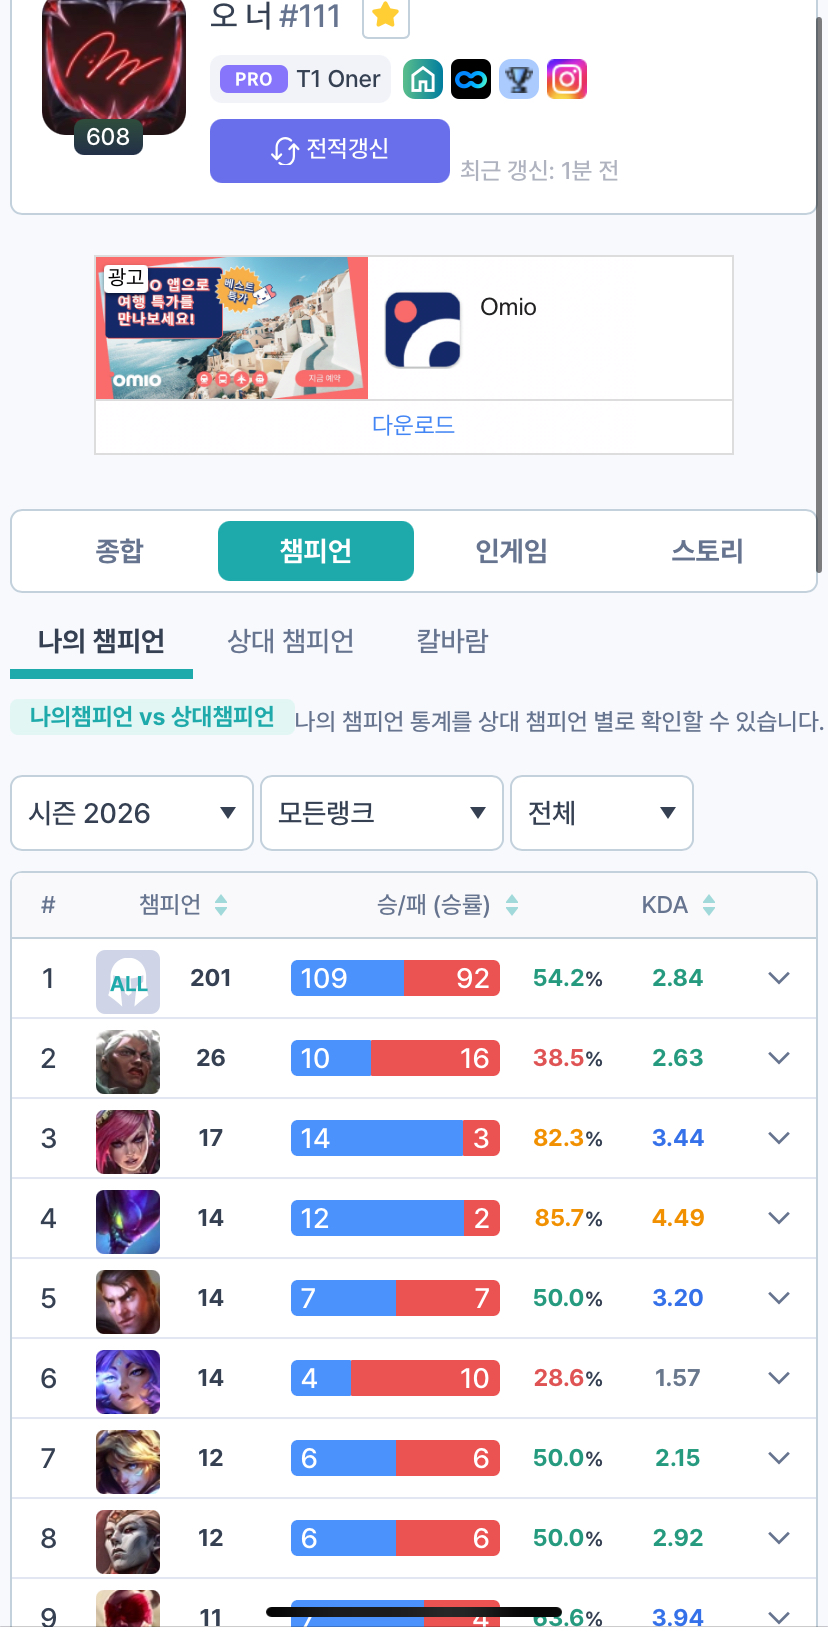The height and width of the screenshot is (1633, 828).
Task: Open the trophy icon link
Action: click(x=519, y=79)
